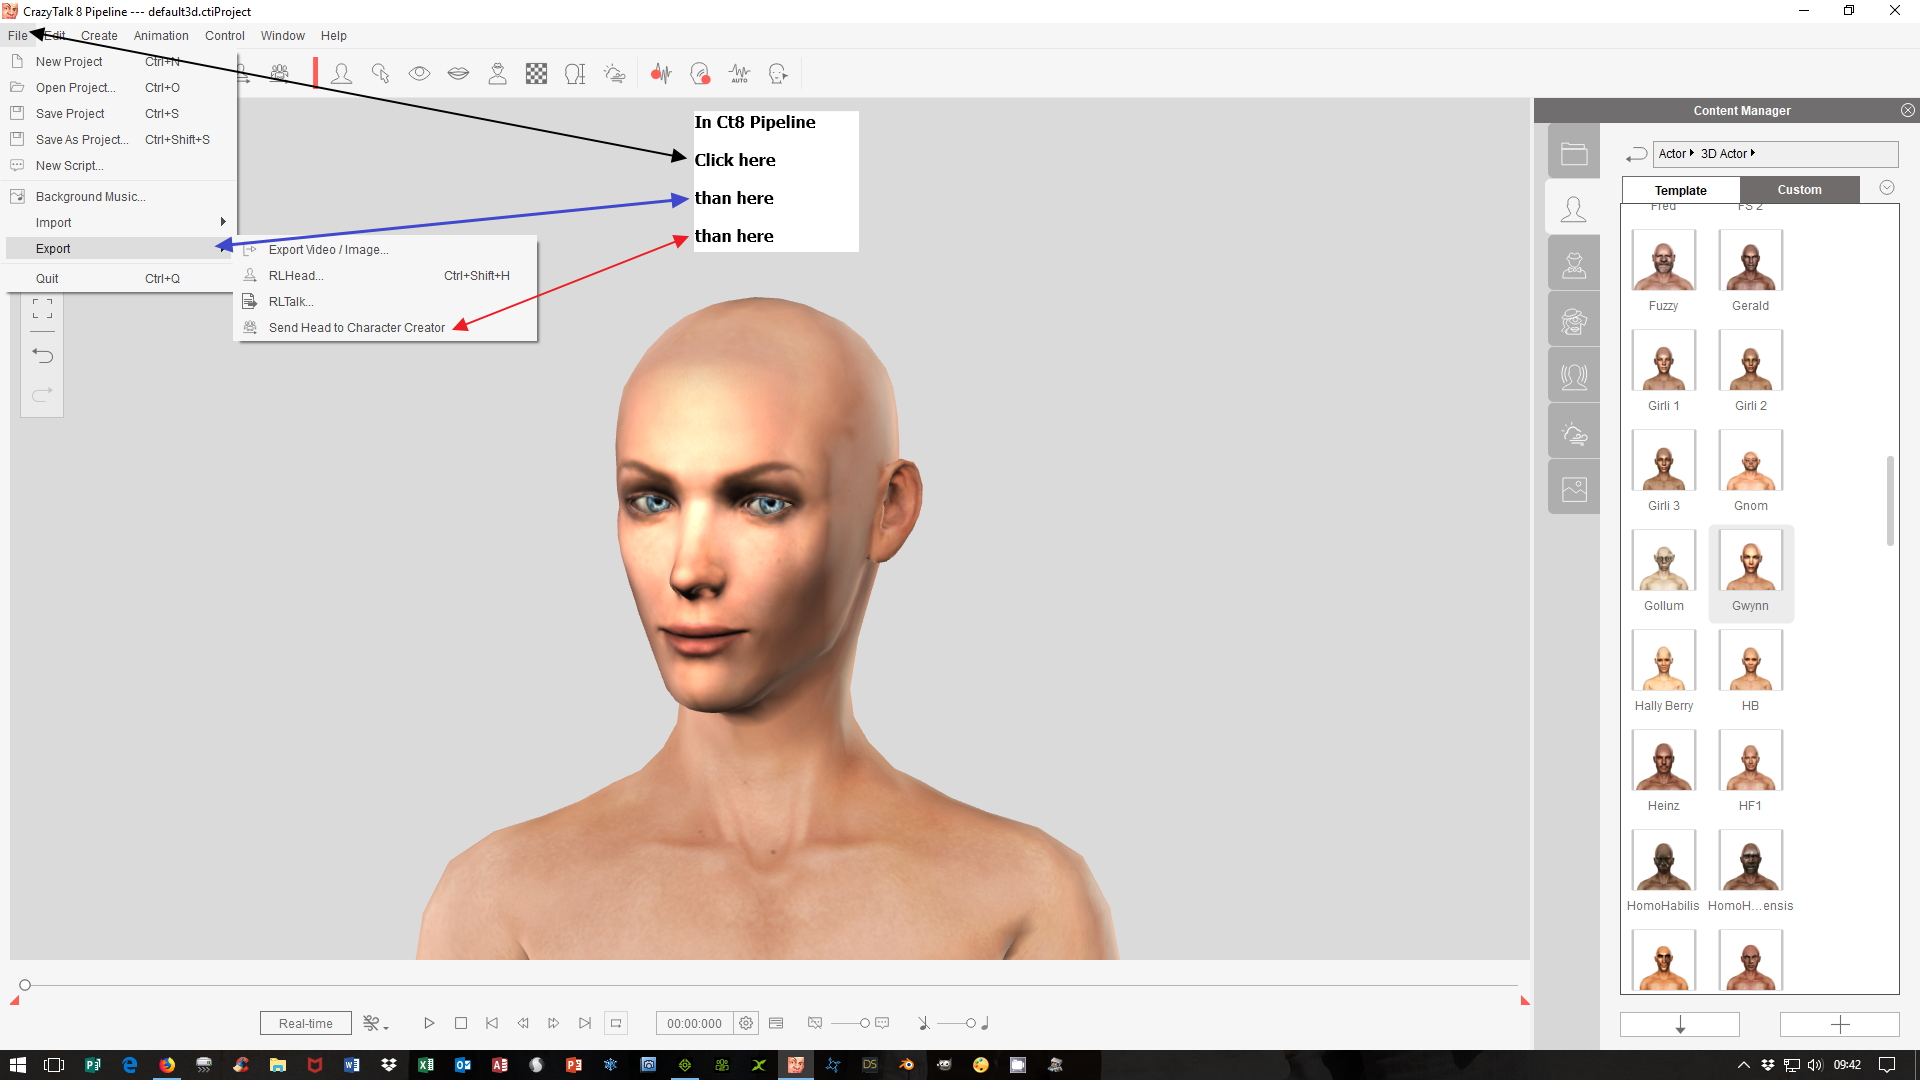The image size is (1920, 1080).
Task: Select the voice/audio head category icon
Action: click(x=1574, y=377)
